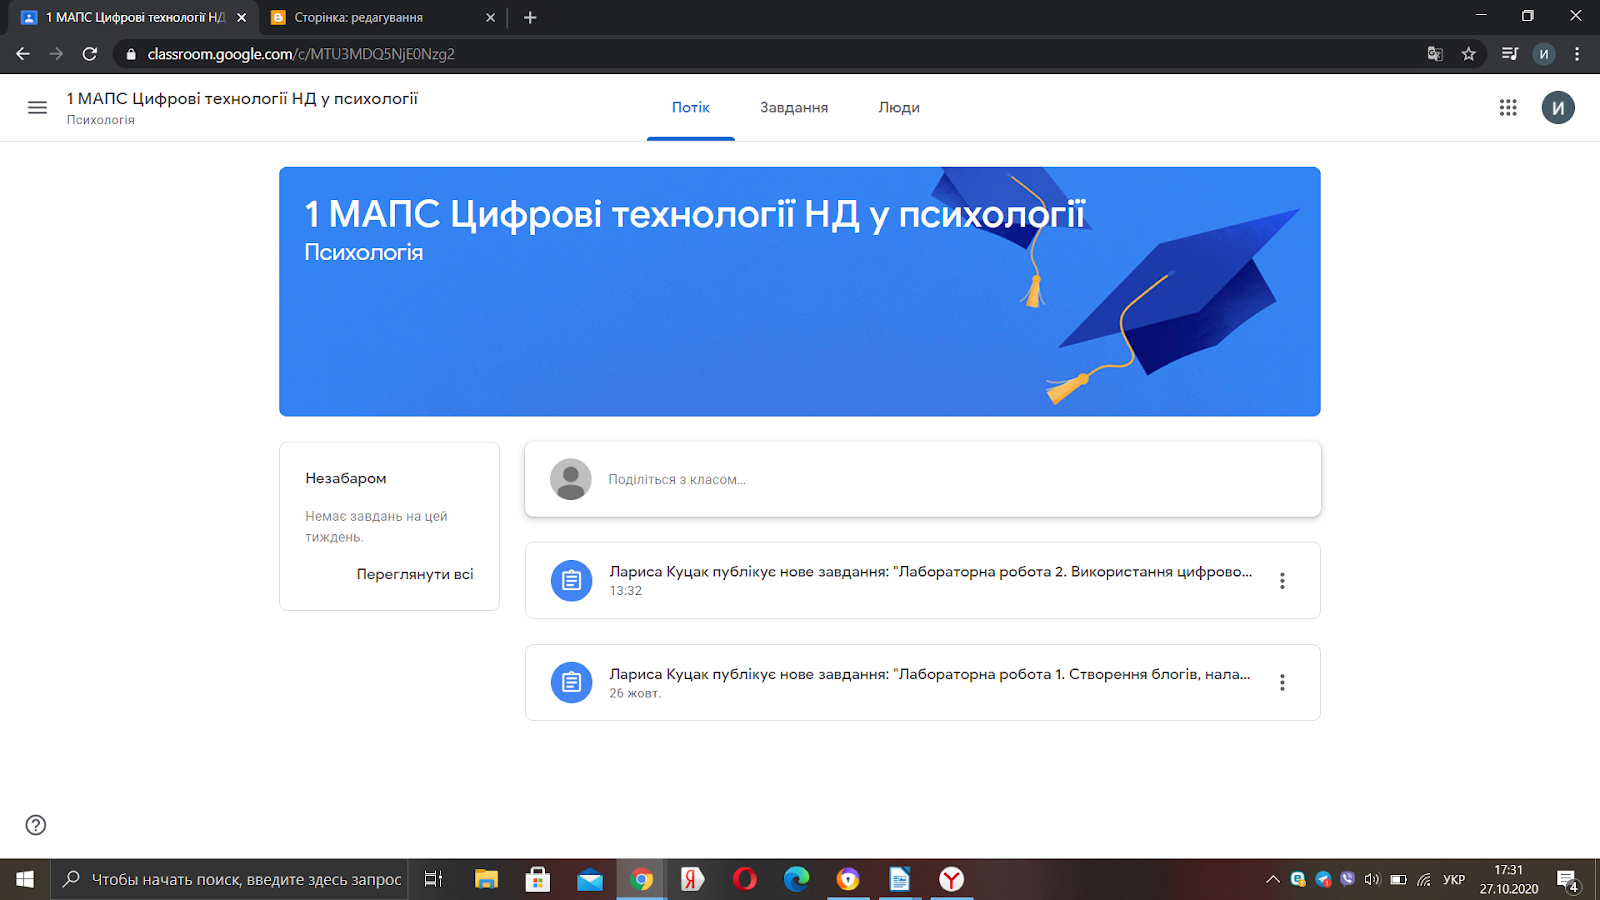Go forward in browser
The image size is (1600, 900).
pos(56,54)
